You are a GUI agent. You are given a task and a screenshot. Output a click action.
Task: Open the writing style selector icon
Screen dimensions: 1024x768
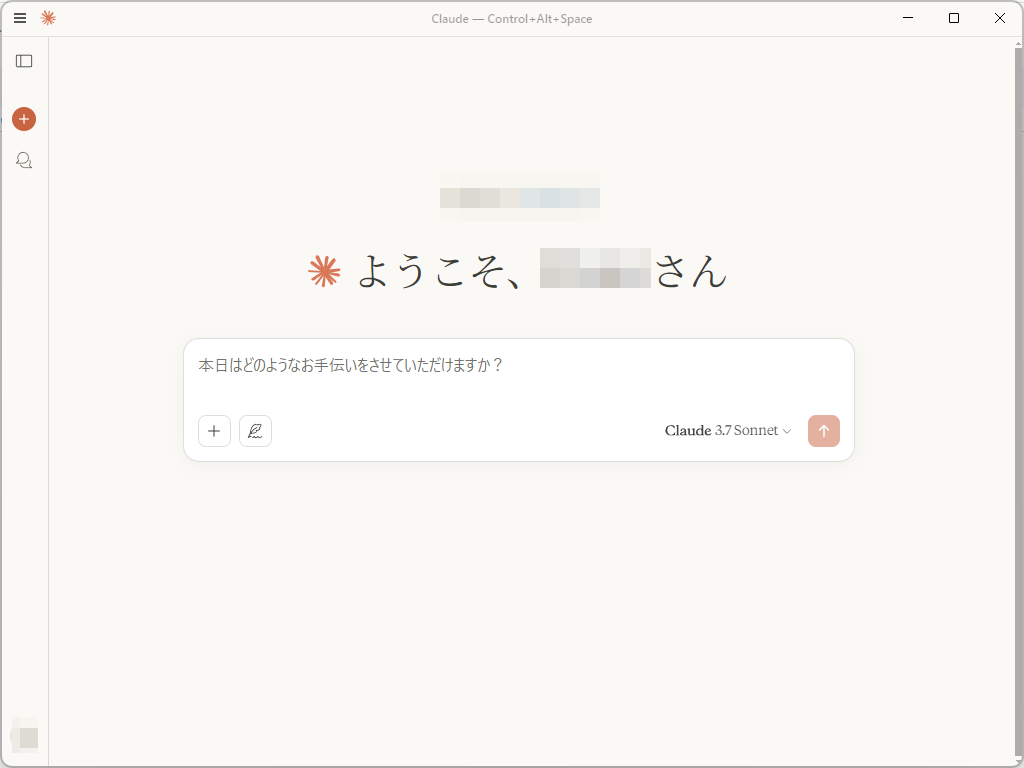255,431
